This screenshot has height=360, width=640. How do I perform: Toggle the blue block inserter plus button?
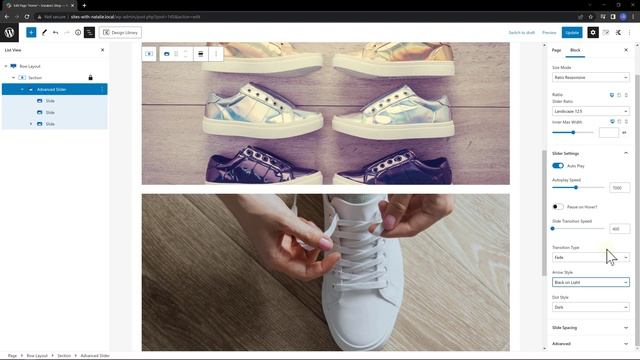pyautogui.click(x=31, y=32)
